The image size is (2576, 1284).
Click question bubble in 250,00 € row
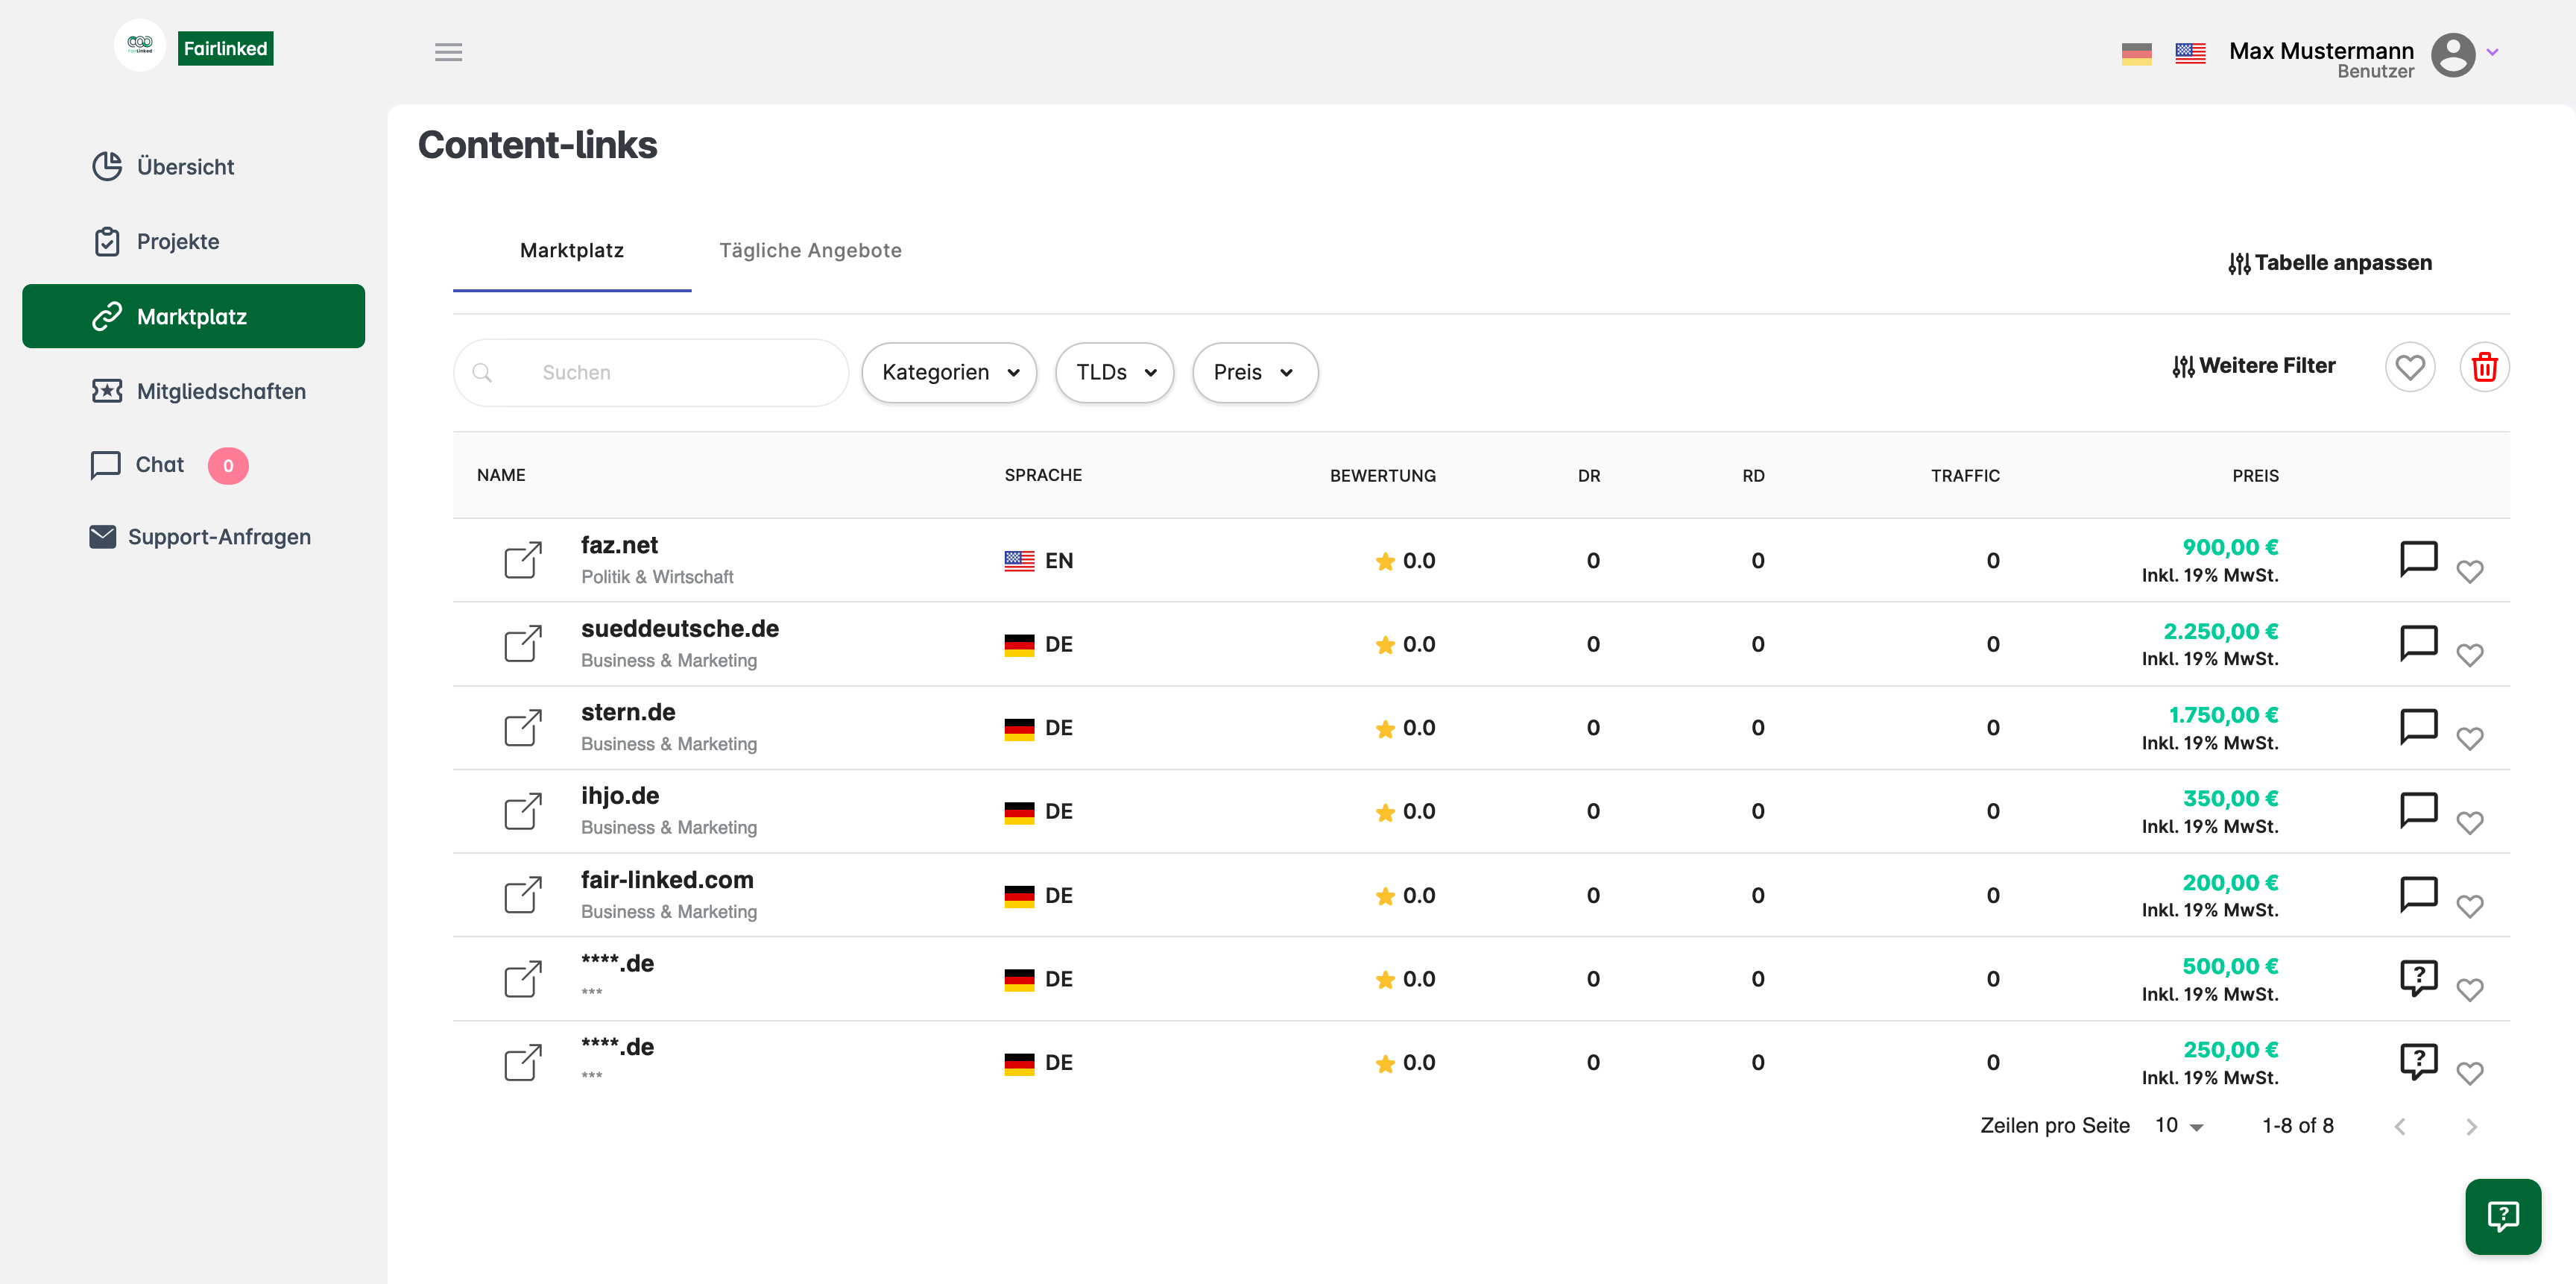pos(2418,1061)
